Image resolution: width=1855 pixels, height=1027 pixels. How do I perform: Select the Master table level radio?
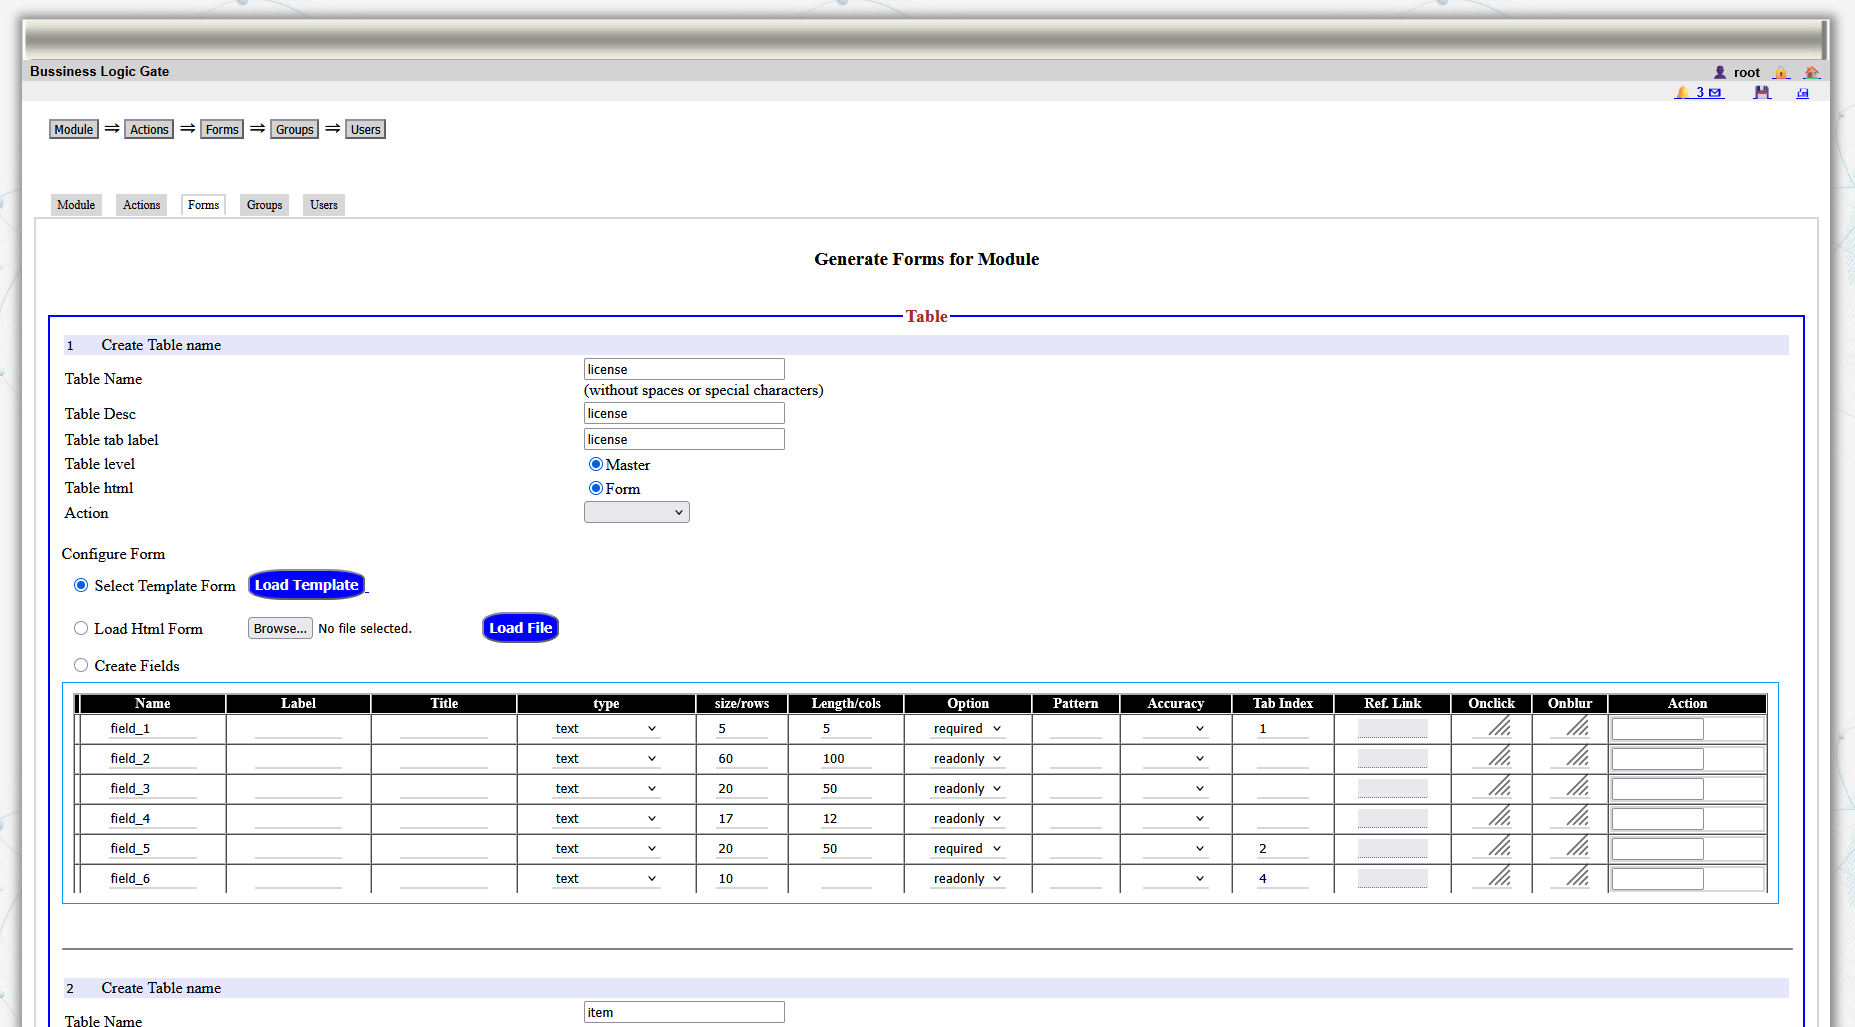[x=596, y=464]
